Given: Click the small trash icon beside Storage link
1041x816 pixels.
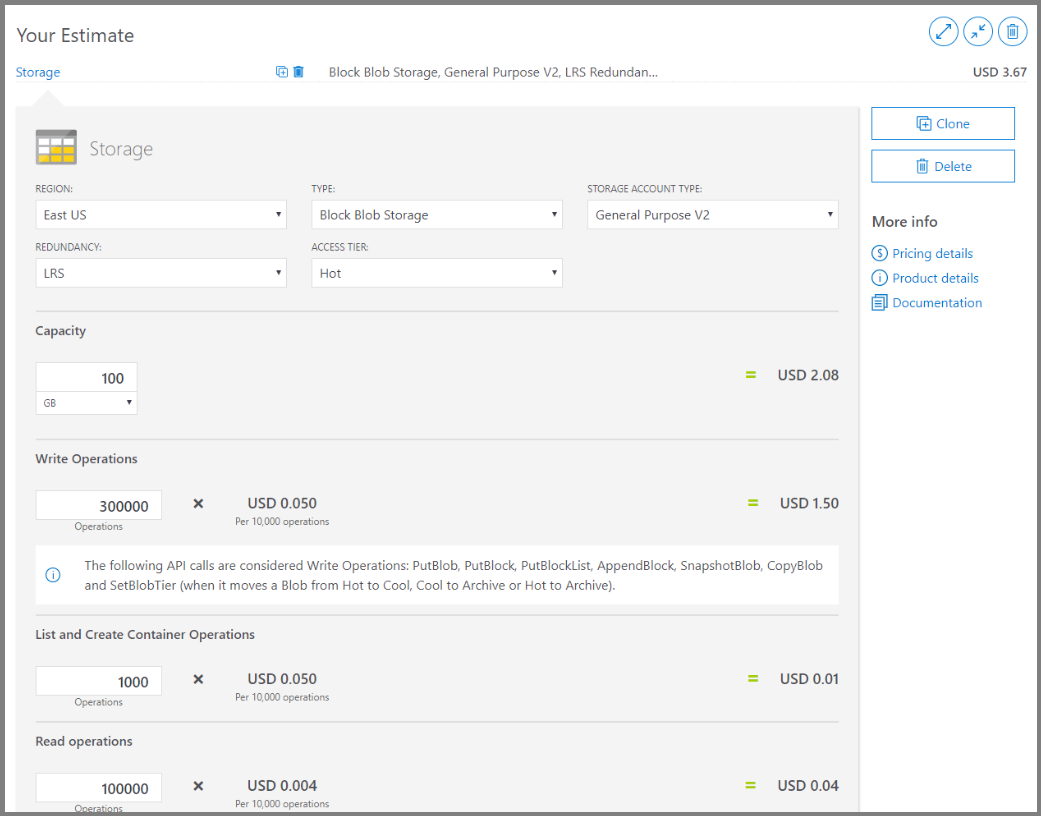Looking at the screenshot, I should [x=299, y=72].
